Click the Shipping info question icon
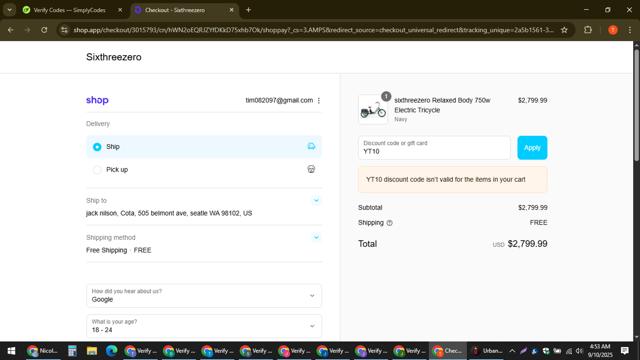The height and width of the screenshot is (360, 640). click(389, 223)
